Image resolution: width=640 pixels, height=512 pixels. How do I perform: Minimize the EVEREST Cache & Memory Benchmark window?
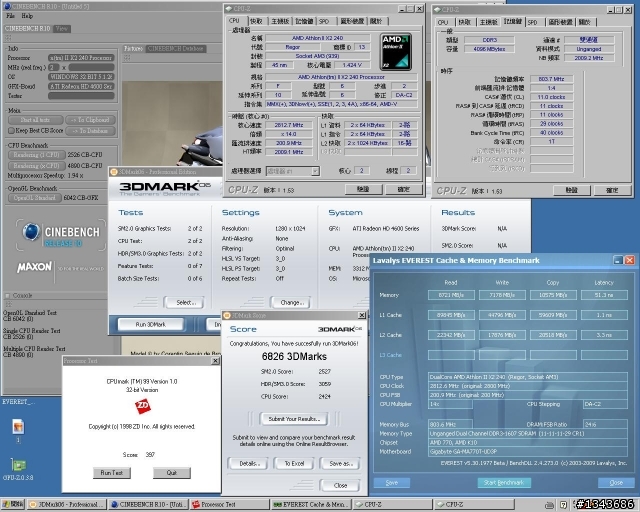pos(618,260)
